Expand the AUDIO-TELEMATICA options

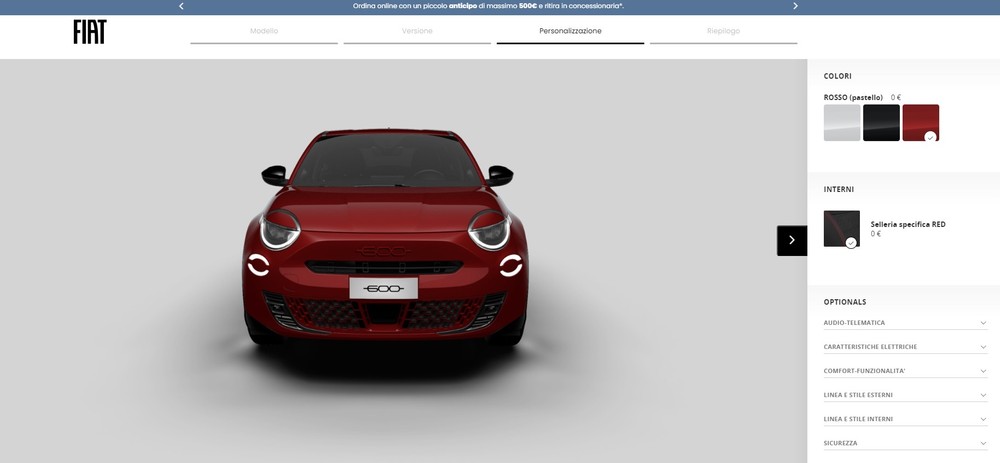(x=906, y=323)
